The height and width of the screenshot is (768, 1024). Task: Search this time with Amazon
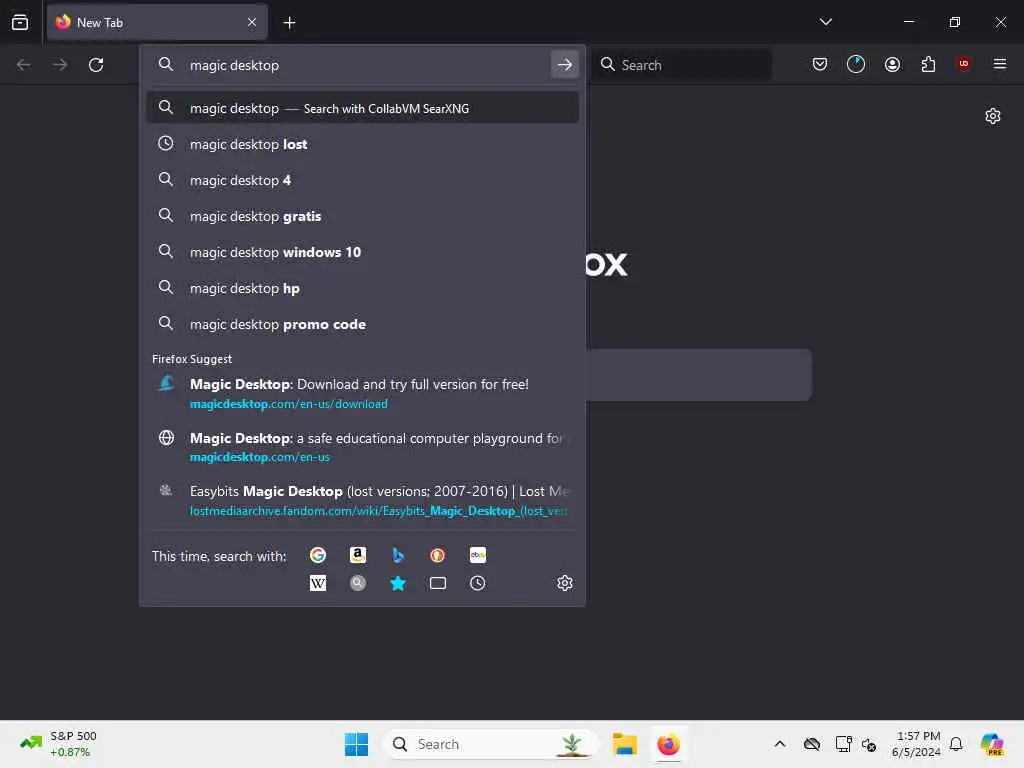(358, 555)
